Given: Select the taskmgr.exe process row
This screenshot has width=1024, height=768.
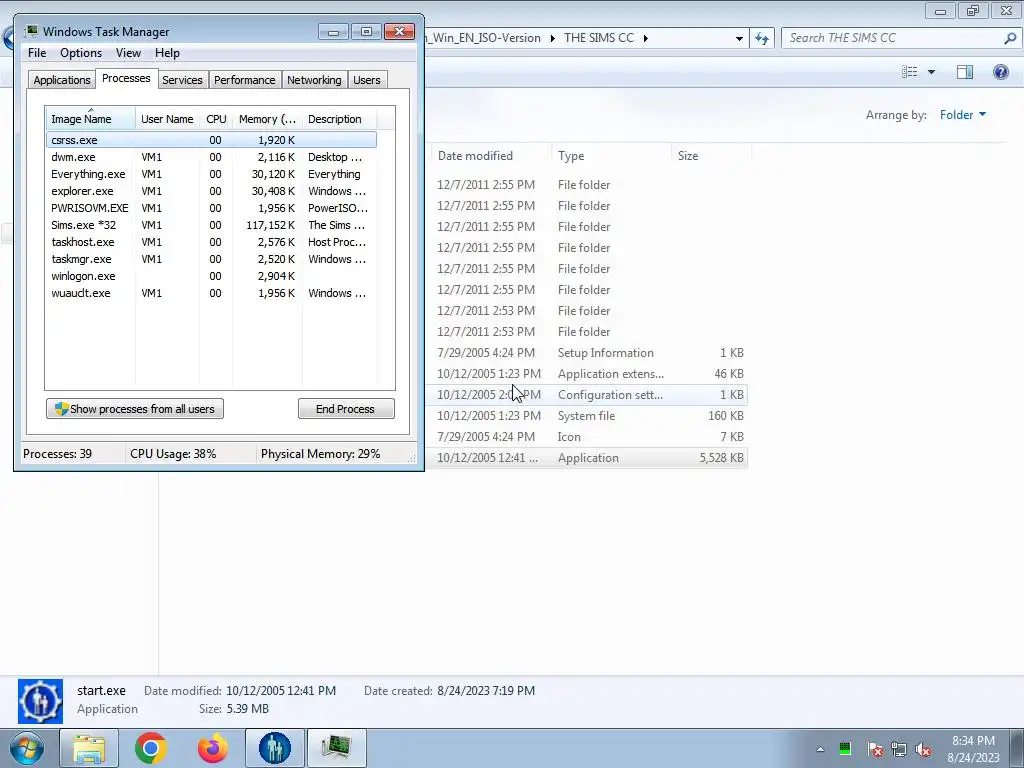Looking at the screenshot, I should pyautogui.click(x=211, y=259).
